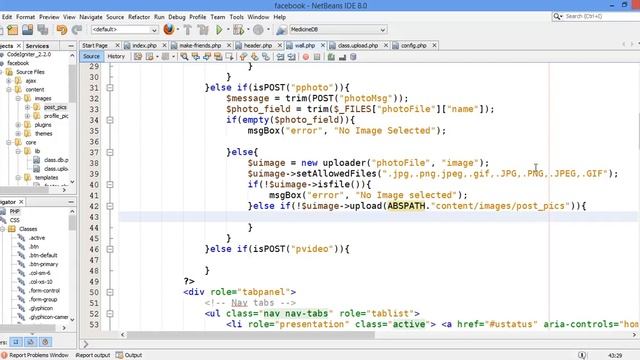The height and width of the screenshot is (360, 640).
Task: Open the Tools menu
Action: point(236,17)
